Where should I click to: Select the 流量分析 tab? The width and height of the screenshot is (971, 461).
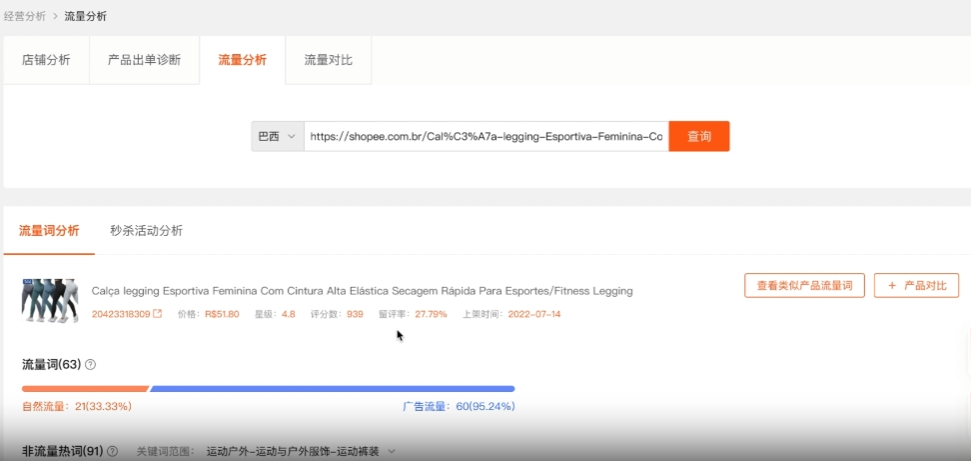[242, 60]
